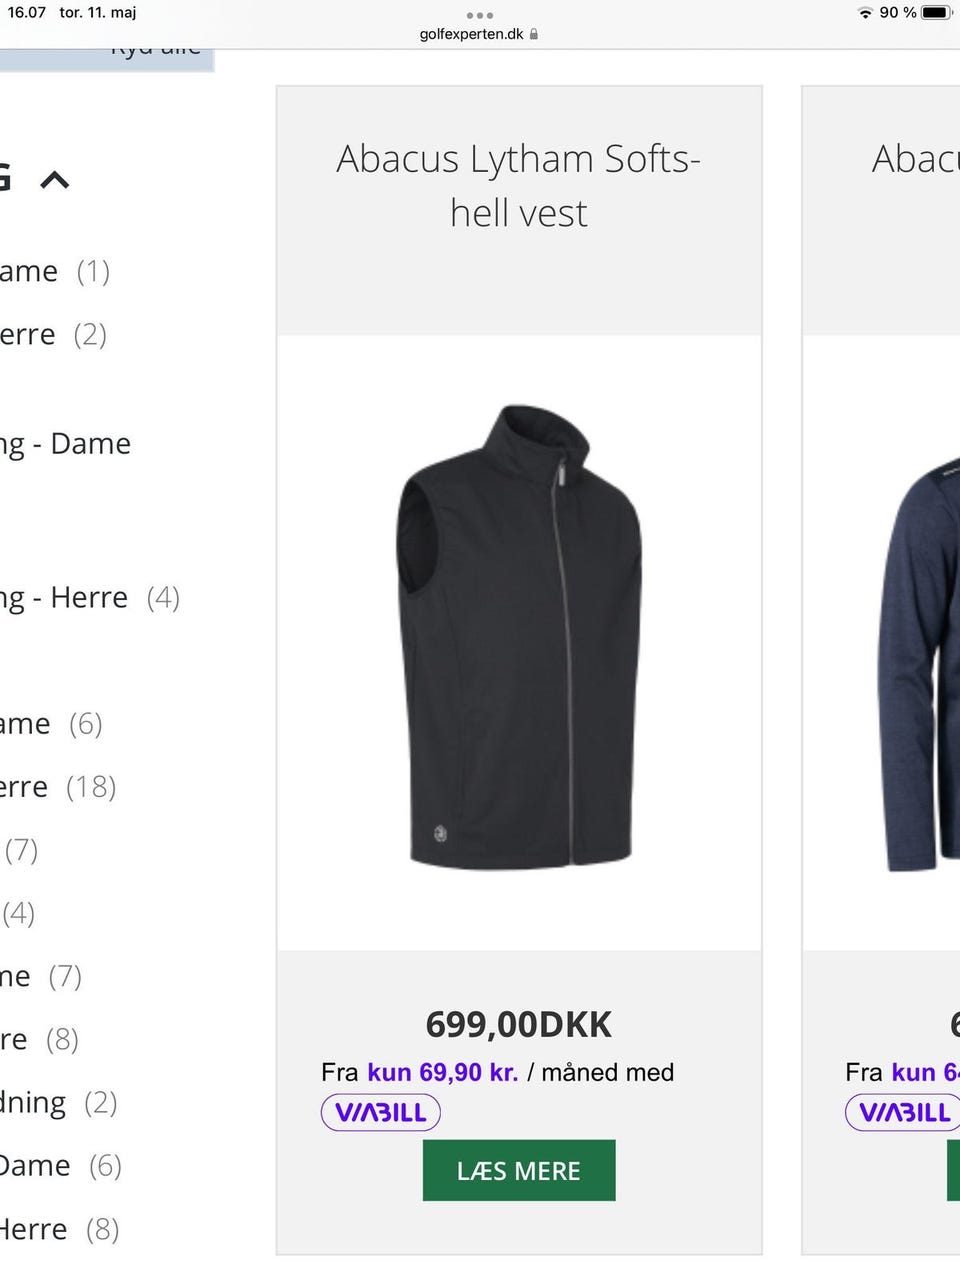Click ViaBill logo on the second product card

coord(903,1112)
